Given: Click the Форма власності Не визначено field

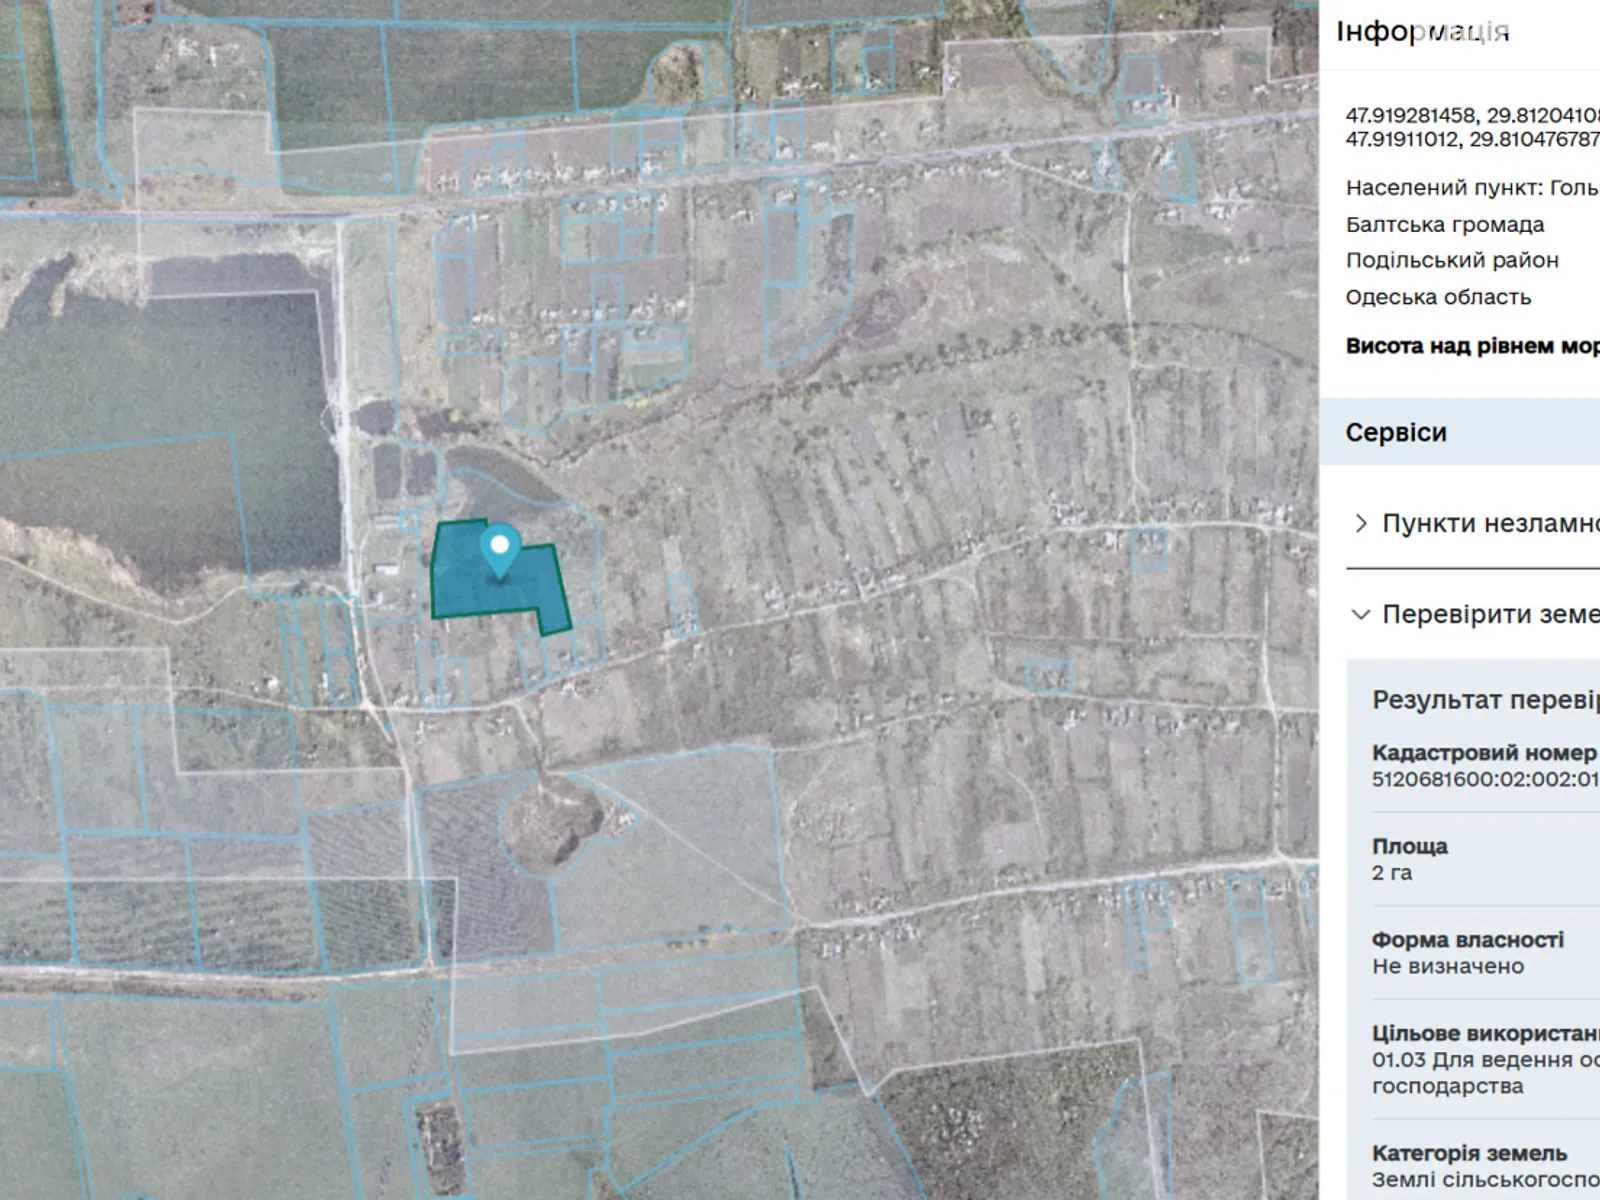Looking at the screenshot, I should 1448,966.
